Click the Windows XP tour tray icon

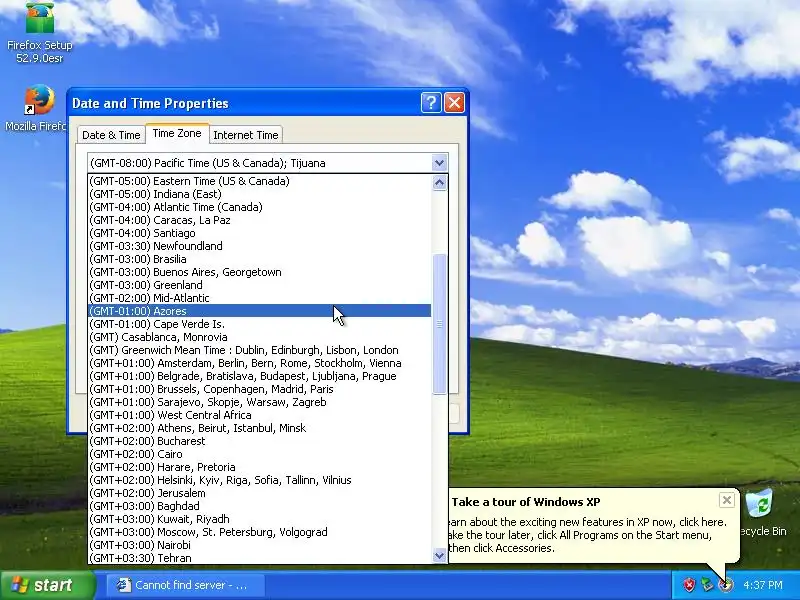pos(725,585)
